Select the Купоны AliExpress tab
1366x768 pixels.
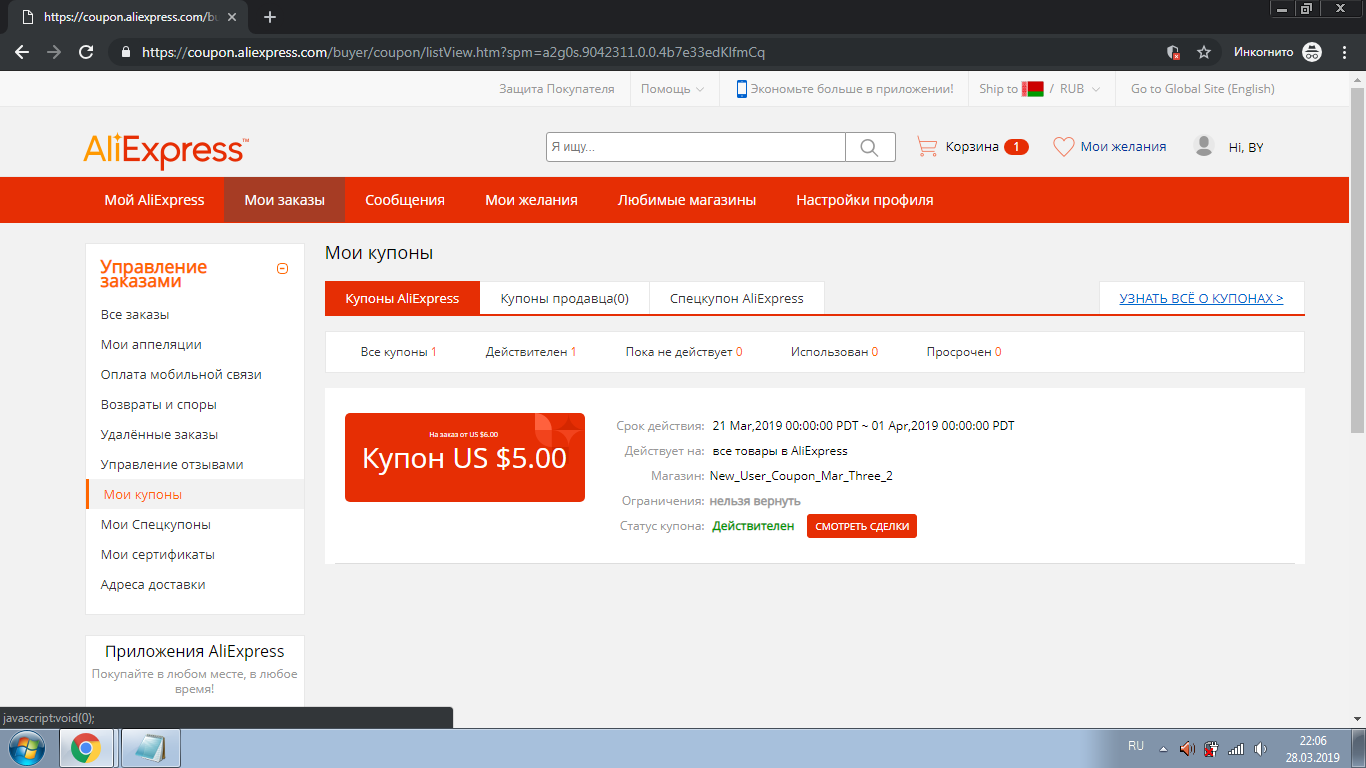pos(402,298)
